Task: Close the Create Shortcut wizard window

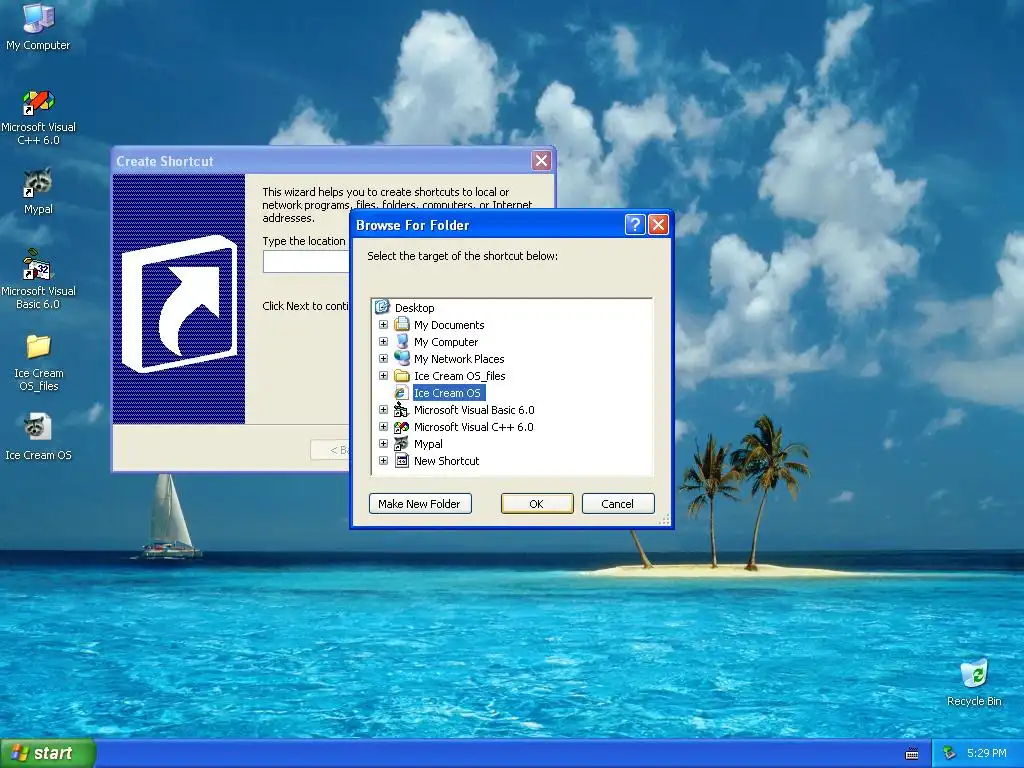Action: [x=541, y=161]
